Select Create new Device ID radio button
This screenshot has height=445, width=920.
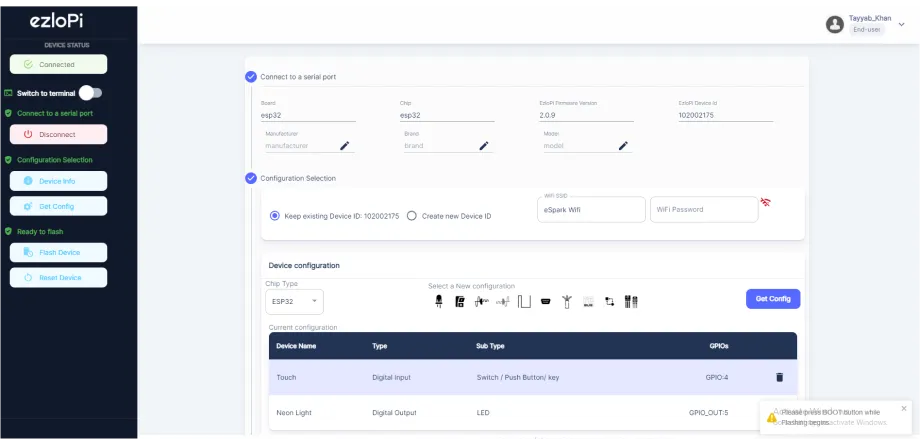412,216
